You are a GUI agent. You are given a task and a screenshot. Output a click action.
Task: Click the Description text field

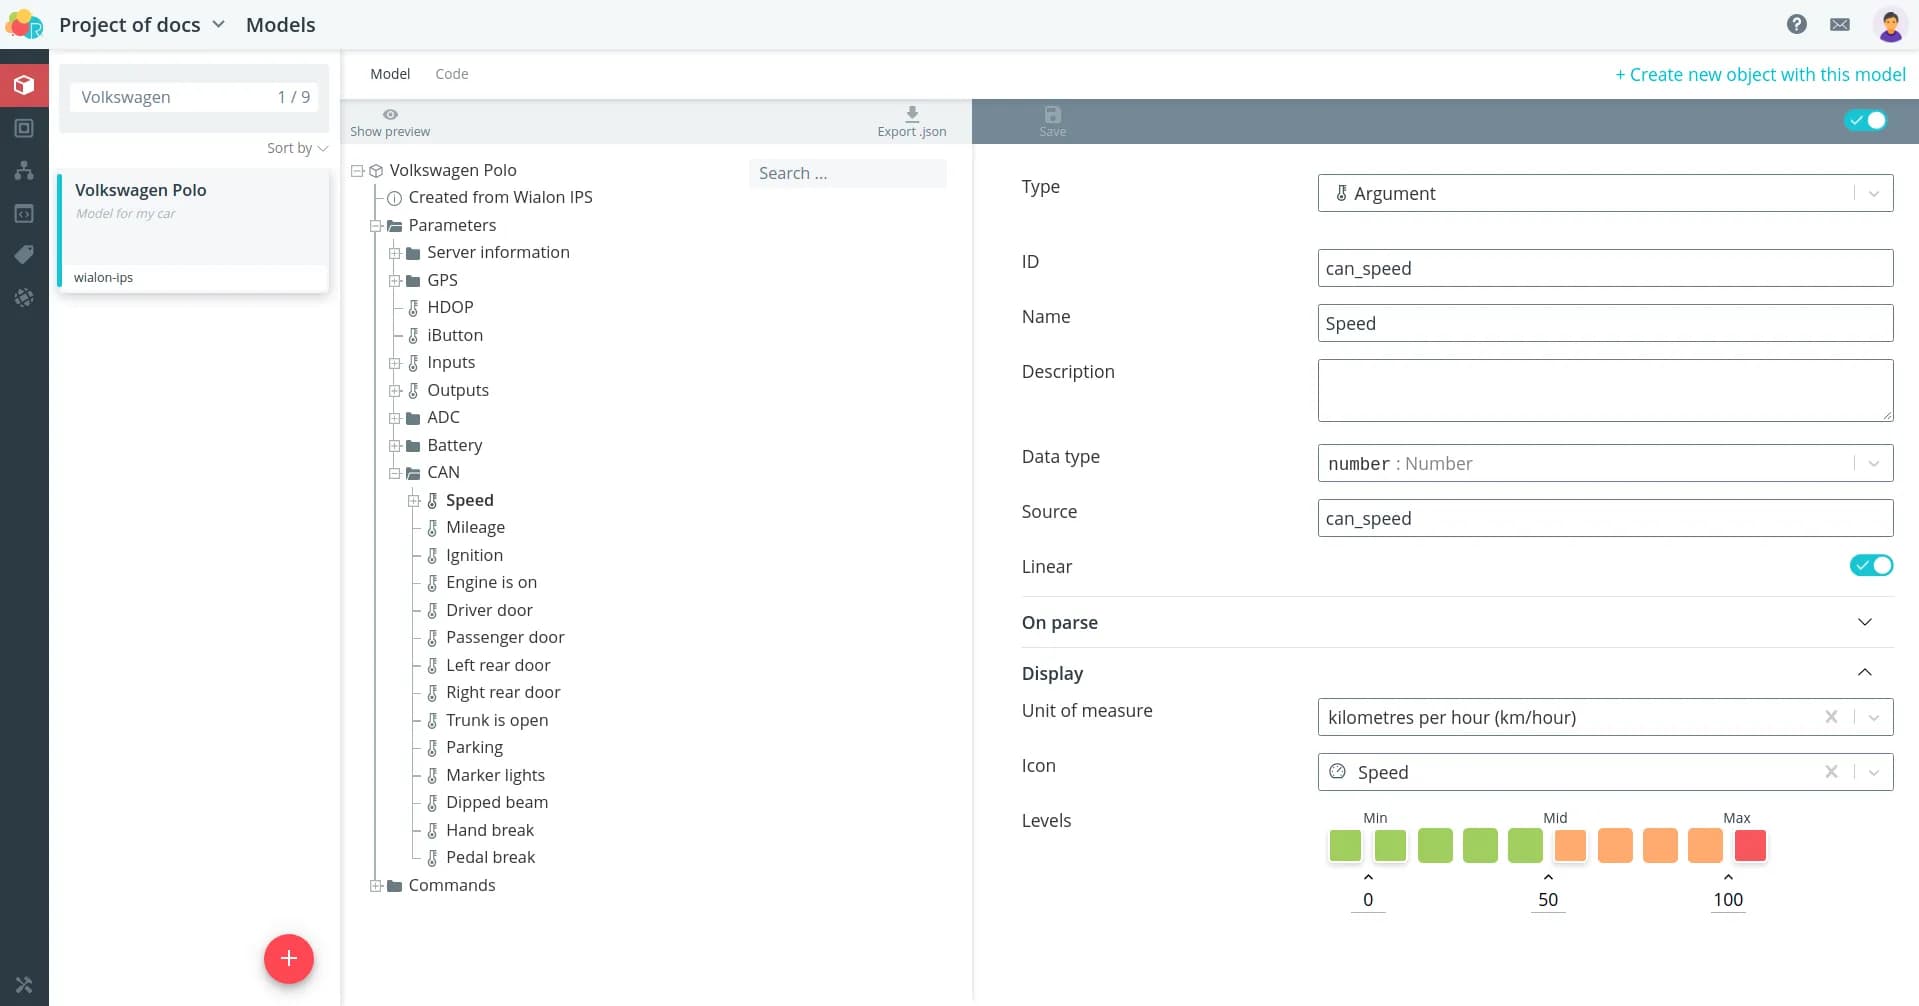point(1604,390)
